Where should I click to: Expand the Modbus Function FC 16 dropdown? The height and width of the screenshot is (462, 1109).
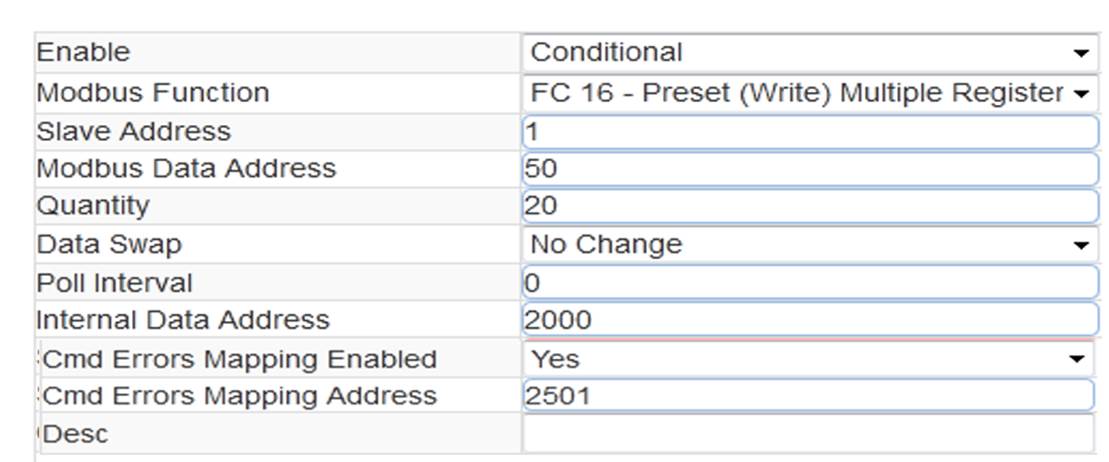810,93
